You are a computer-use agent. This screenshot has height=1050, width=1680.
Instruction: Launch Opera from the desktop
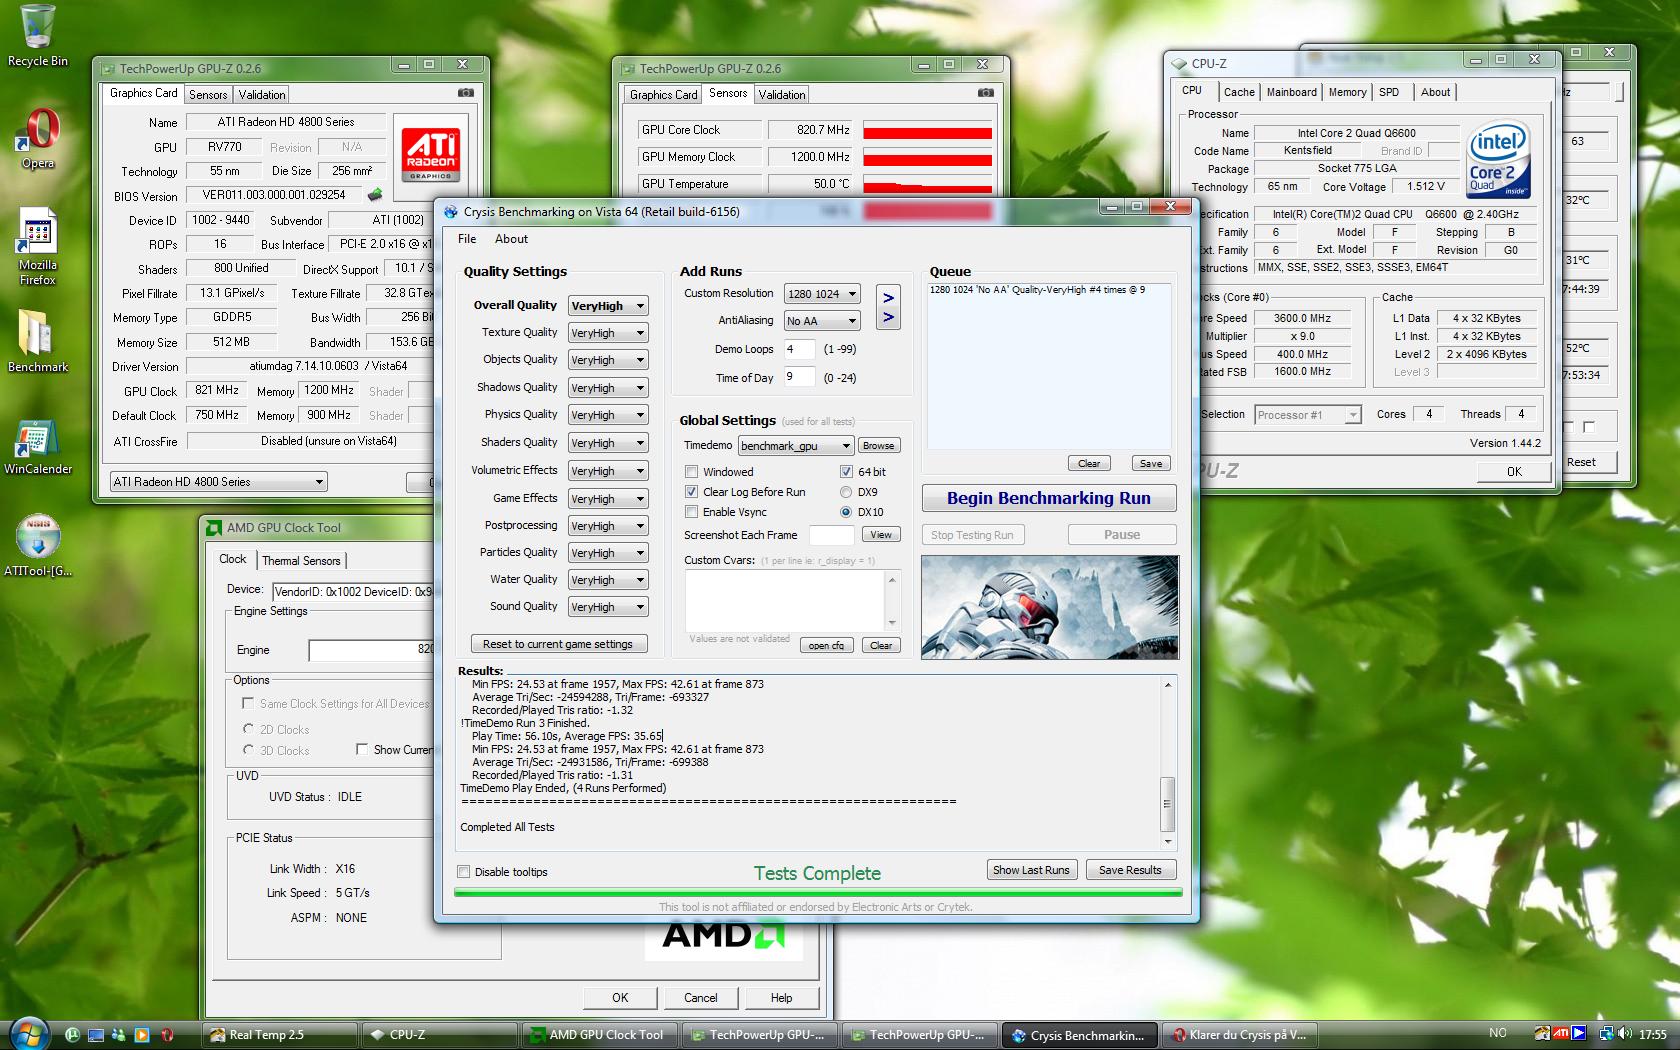point(38,138)
